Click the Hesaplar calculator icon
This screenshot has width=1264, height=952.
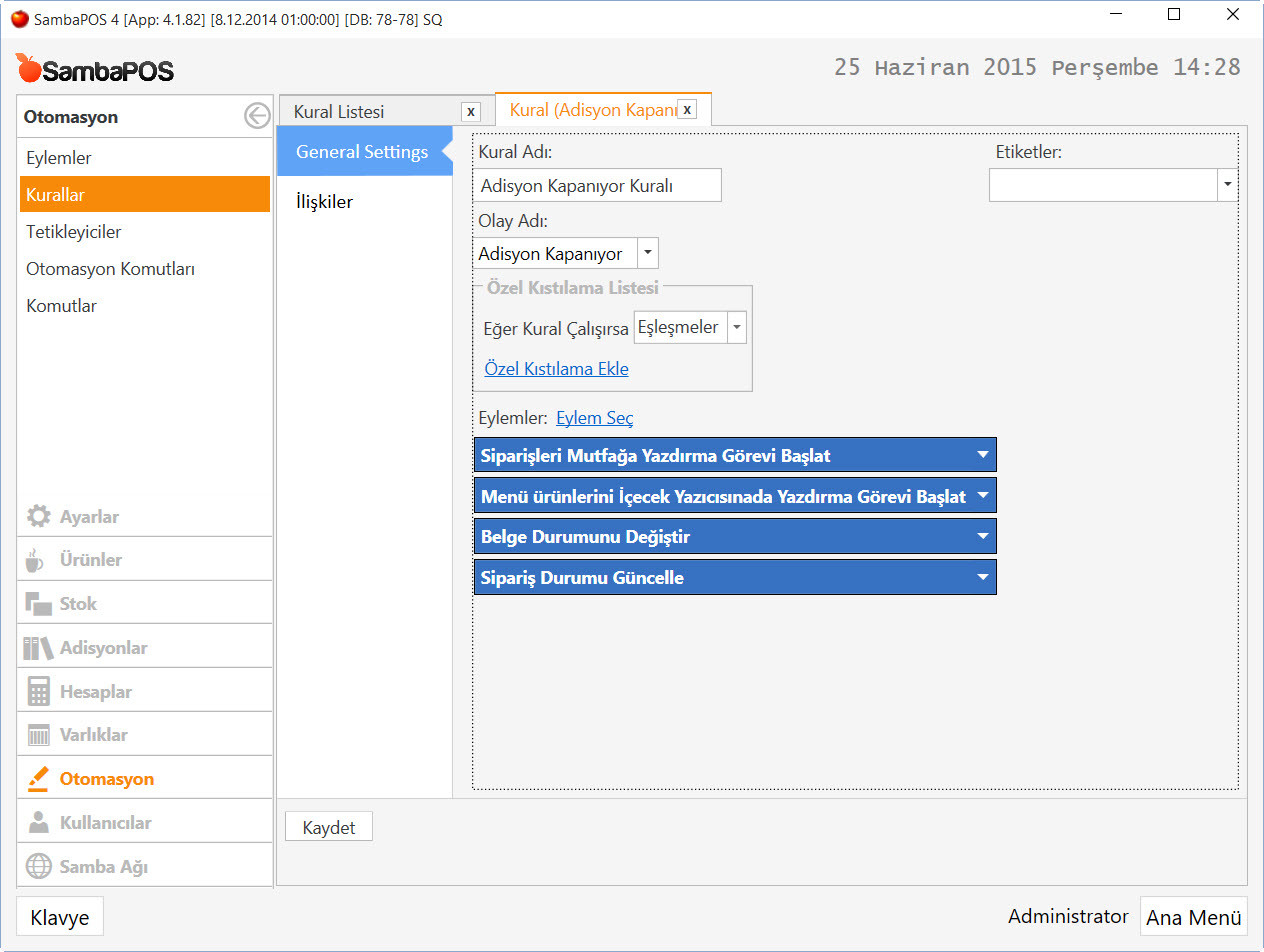click(38, 692)
